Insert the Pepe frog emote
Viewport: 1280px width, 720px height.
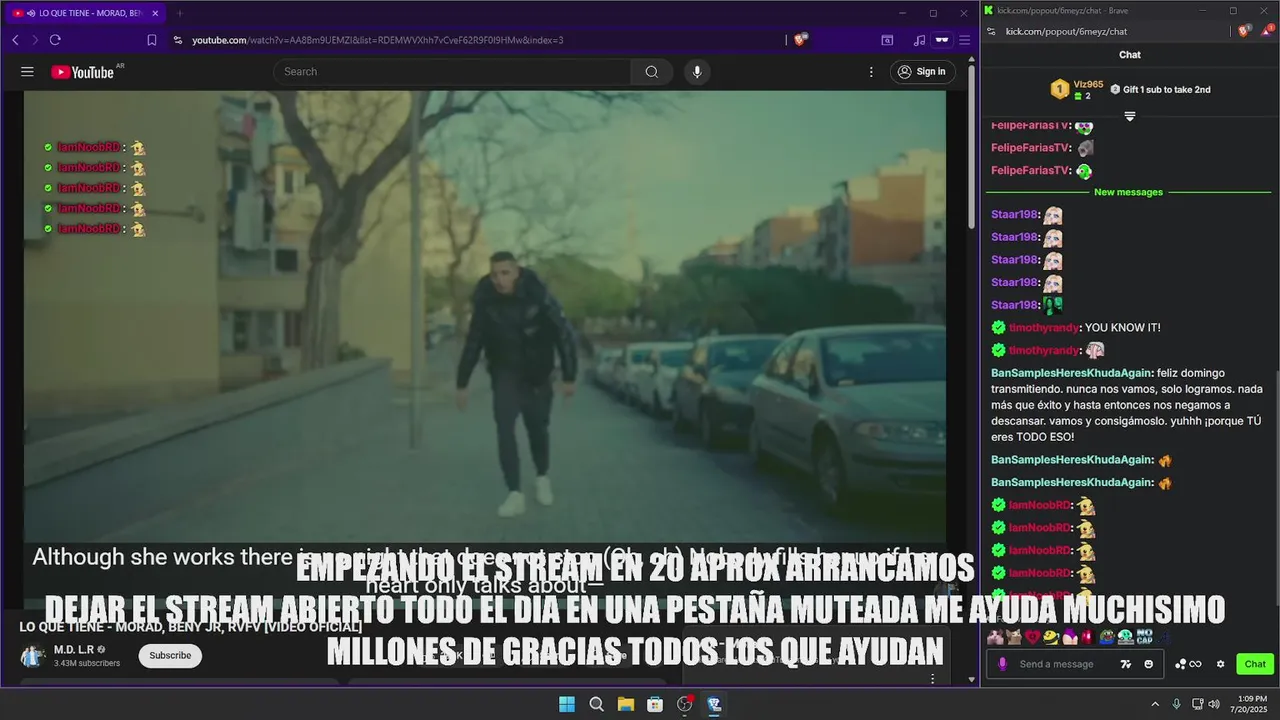coord(1108,637)
